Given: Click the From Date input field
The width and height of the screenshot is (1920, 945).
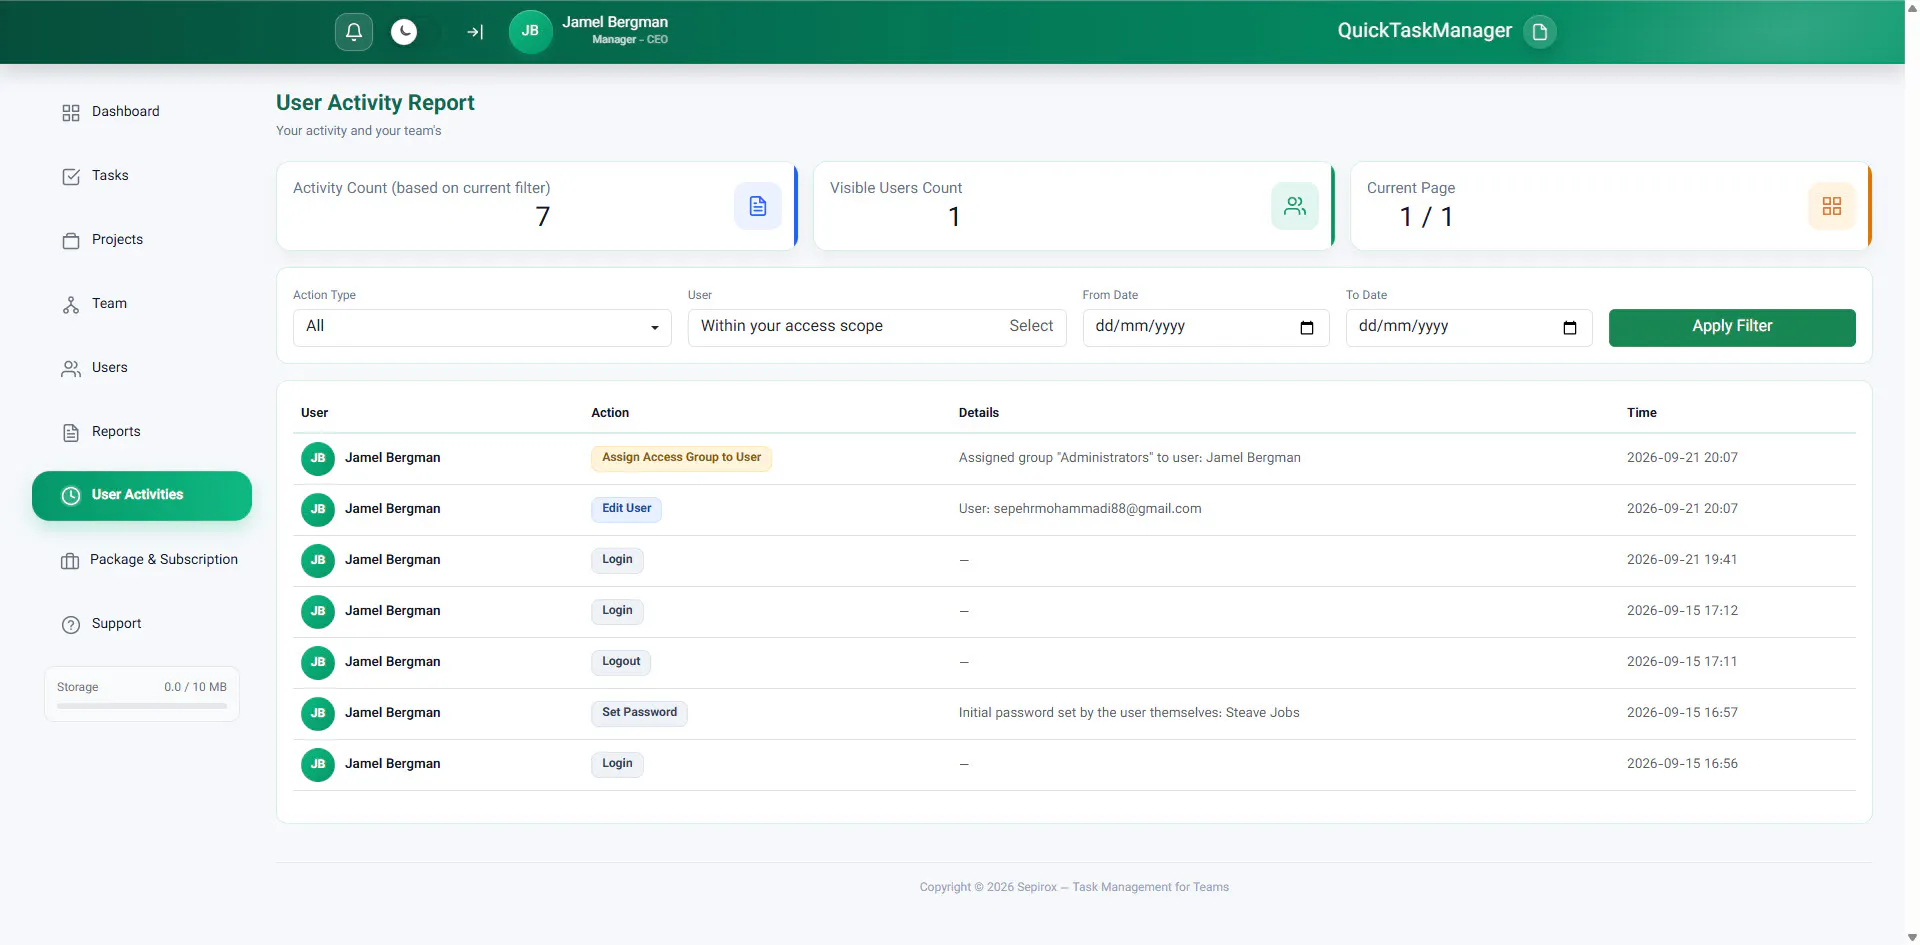Looking at the screenshot, I should tap(1206, 327).
